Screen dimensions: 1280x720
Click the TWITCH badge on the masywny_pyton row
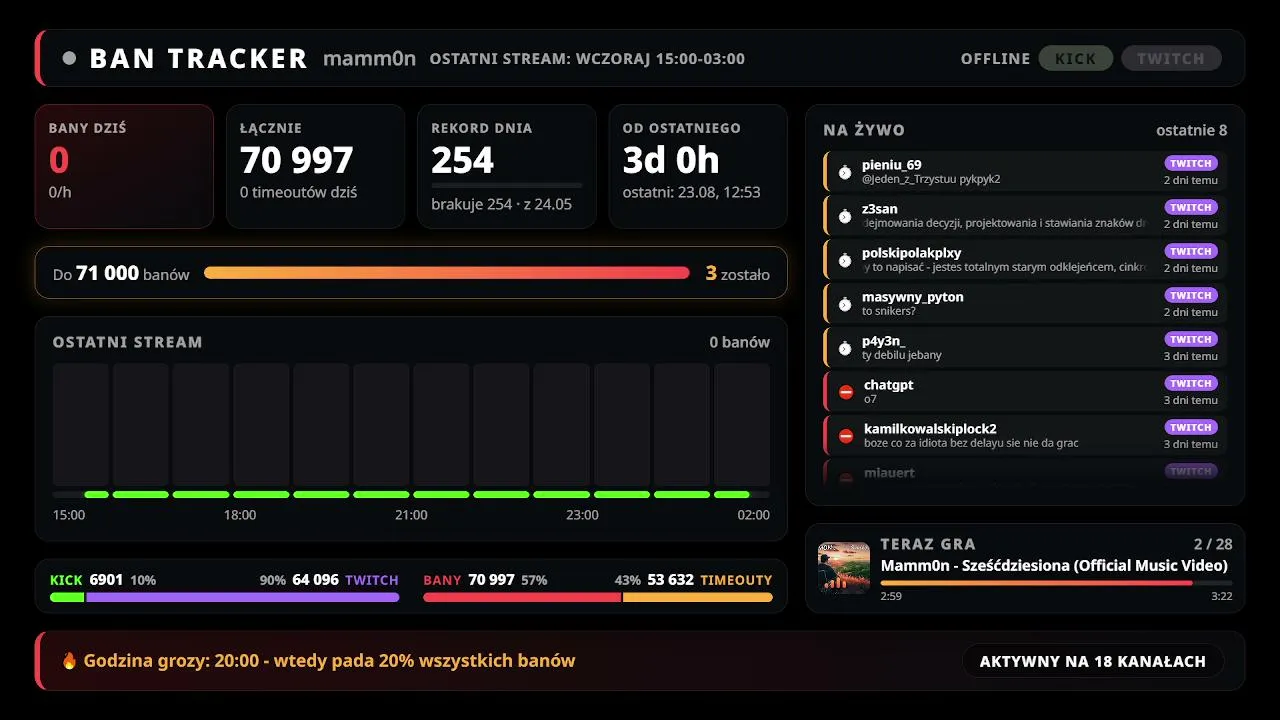1191,295
